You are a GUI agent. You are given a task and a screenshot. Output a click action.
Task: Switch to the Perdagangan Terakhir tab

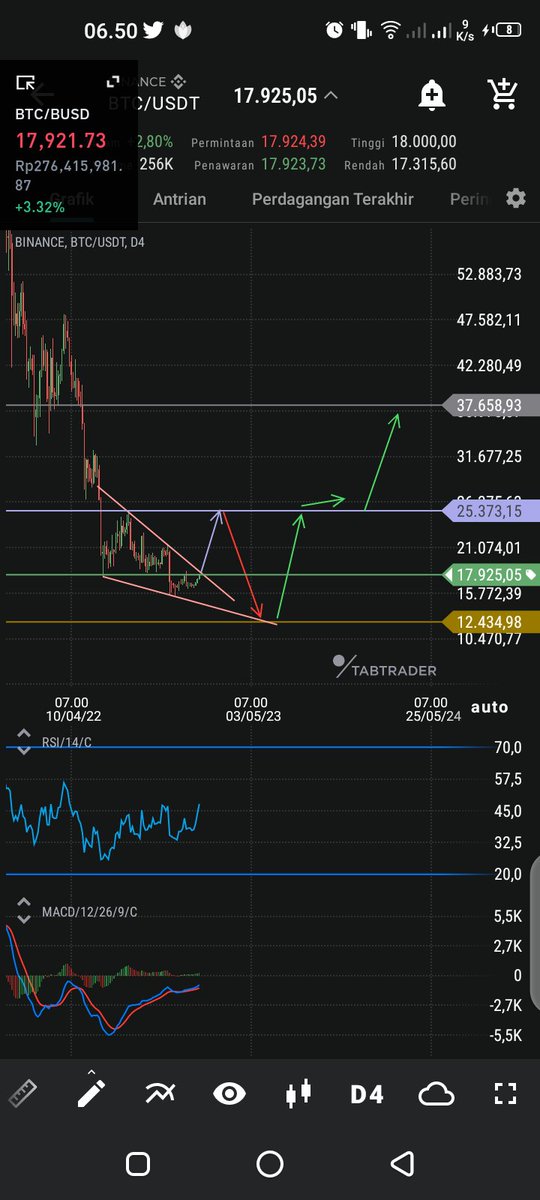click(x=332, y=199)
